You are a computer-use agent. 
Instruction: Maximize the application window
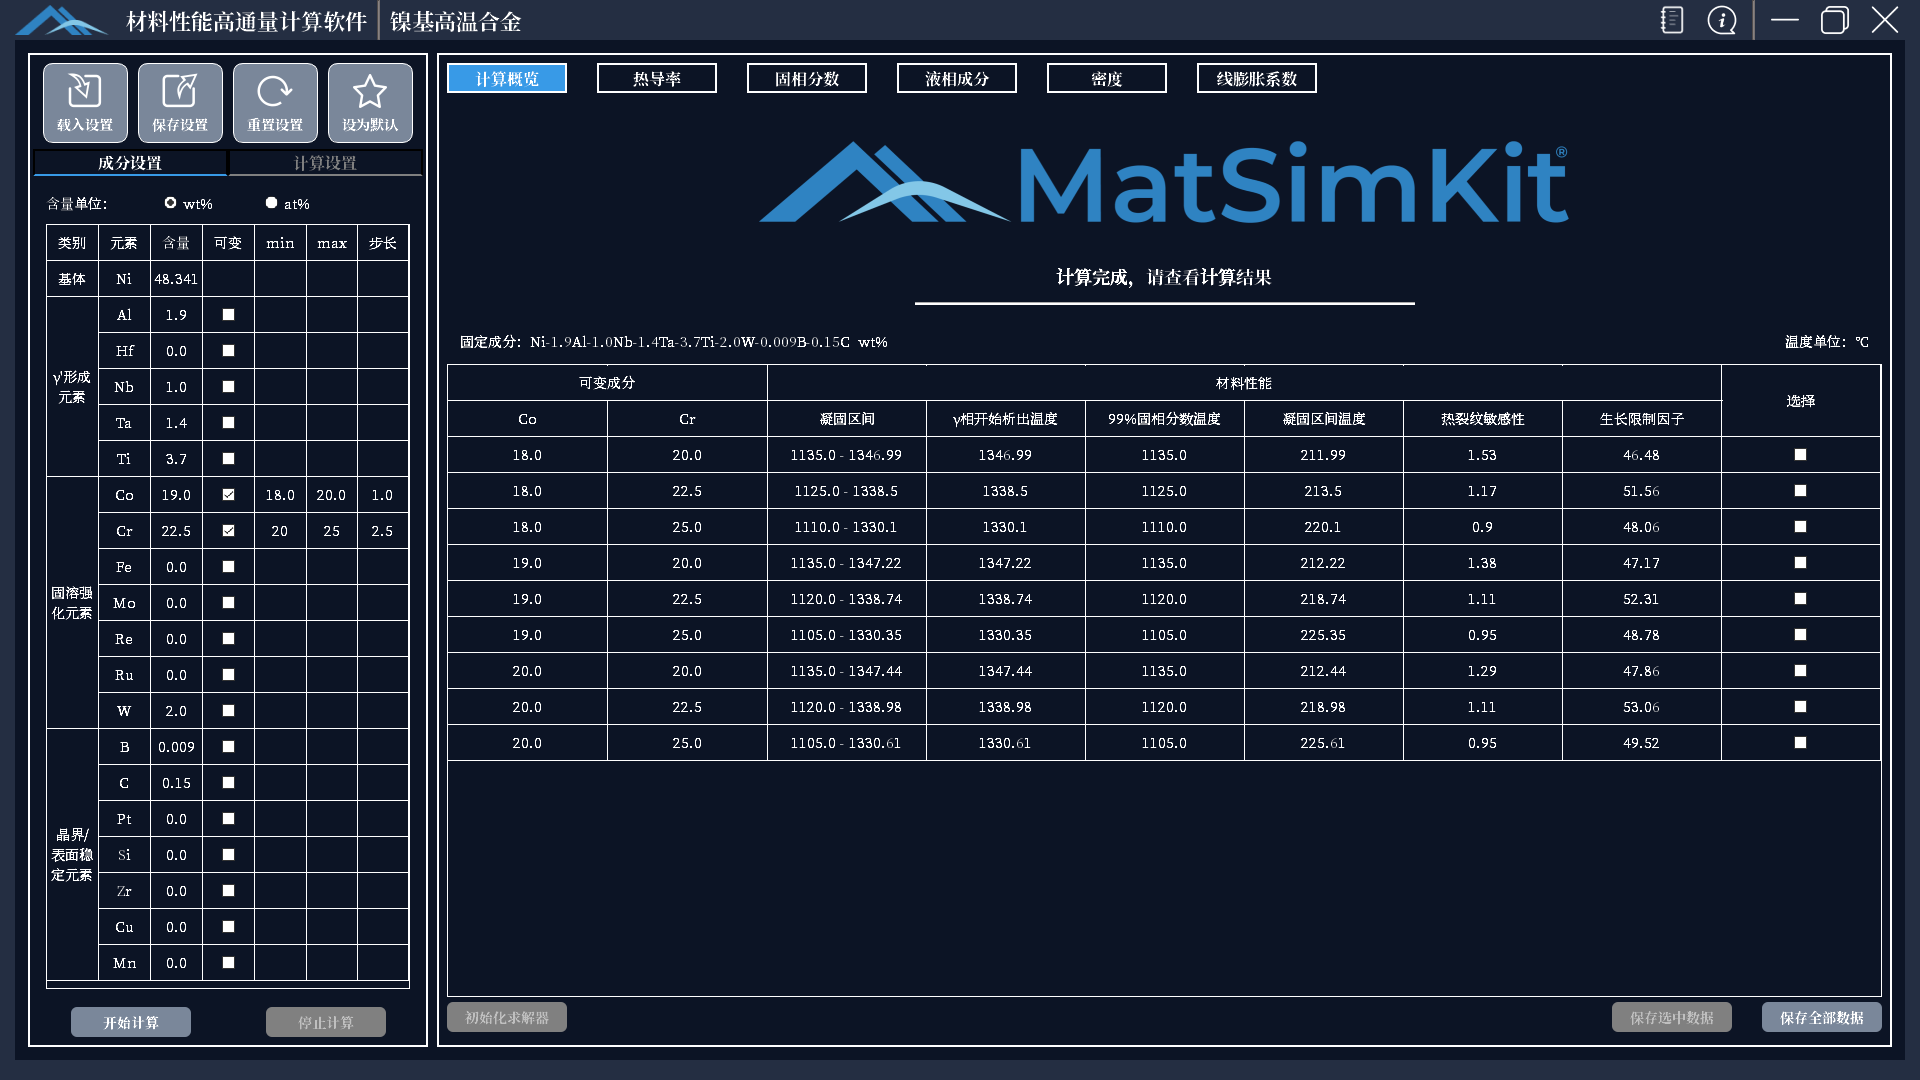[1835, 20]
